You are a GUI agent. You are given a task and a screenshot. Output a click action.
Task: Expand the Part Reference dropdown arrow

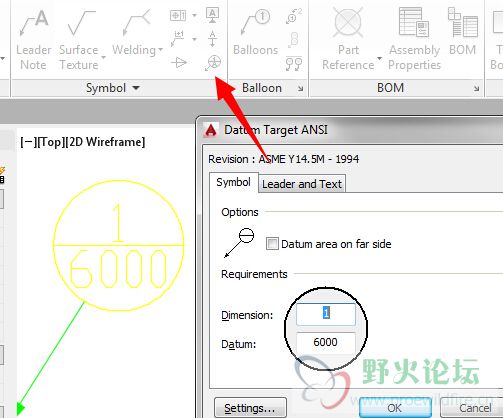[379, 58]
